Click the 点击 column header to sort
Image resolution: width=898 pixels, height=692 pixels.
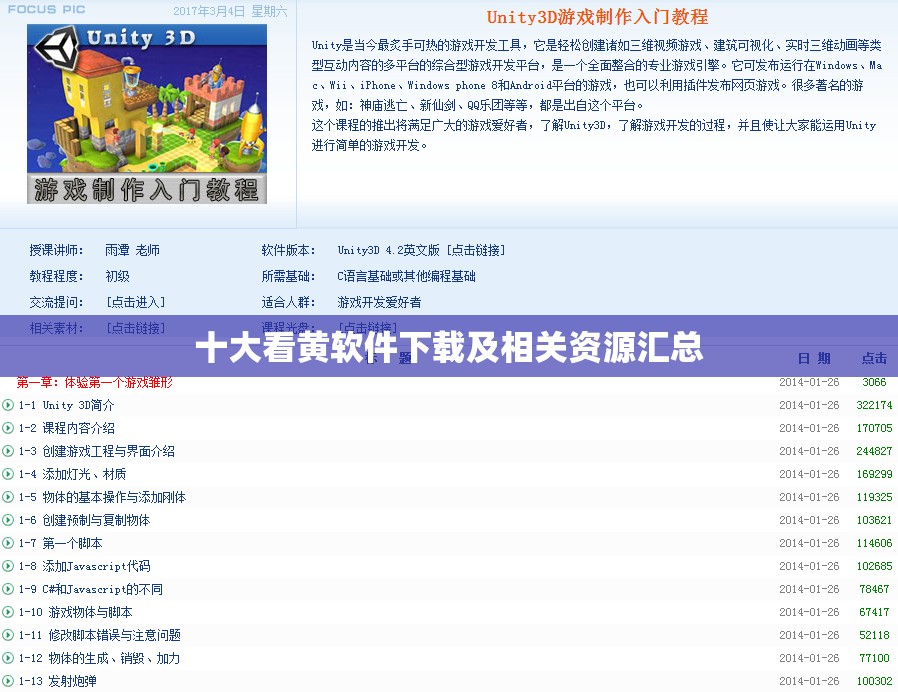coord(873,356)
